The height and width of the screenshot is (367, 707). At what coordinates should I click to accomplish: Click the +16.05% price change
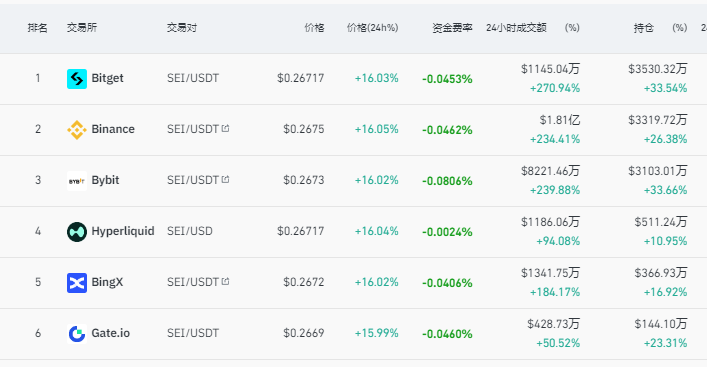376,129
